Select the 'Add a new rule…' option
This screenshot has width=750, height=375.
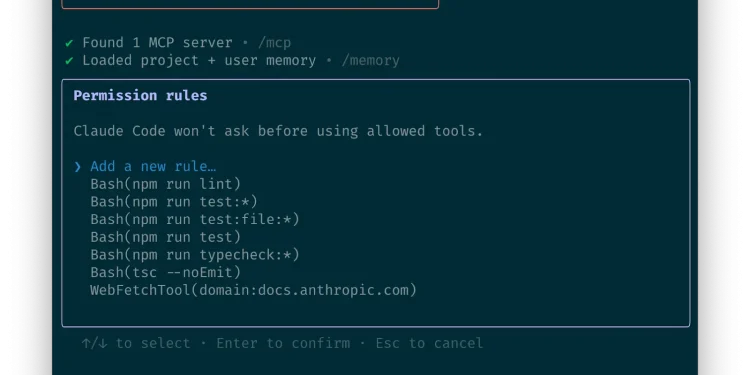(153, 166)
